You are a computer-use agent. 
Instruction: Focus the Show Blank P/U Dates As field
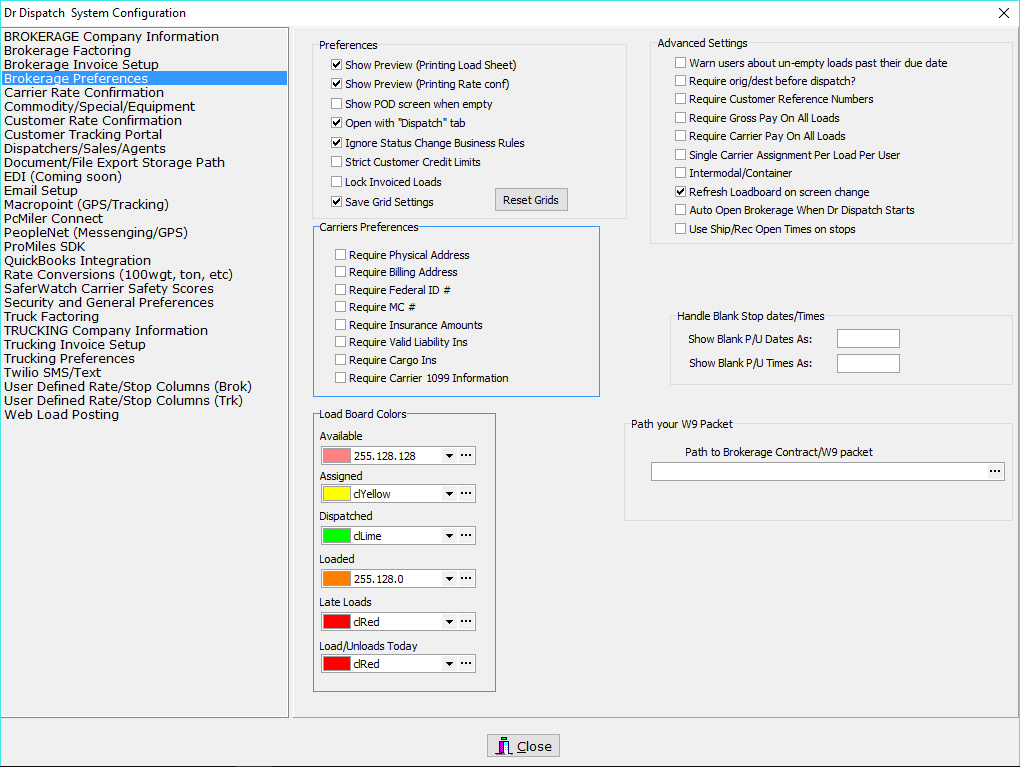click(868, 338)
